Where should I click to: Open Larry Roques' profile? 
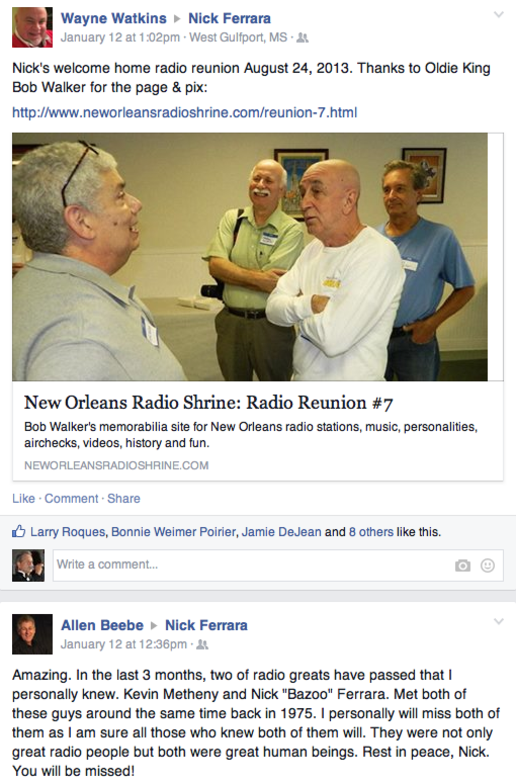pyautogui.click(x=68, y=532)
